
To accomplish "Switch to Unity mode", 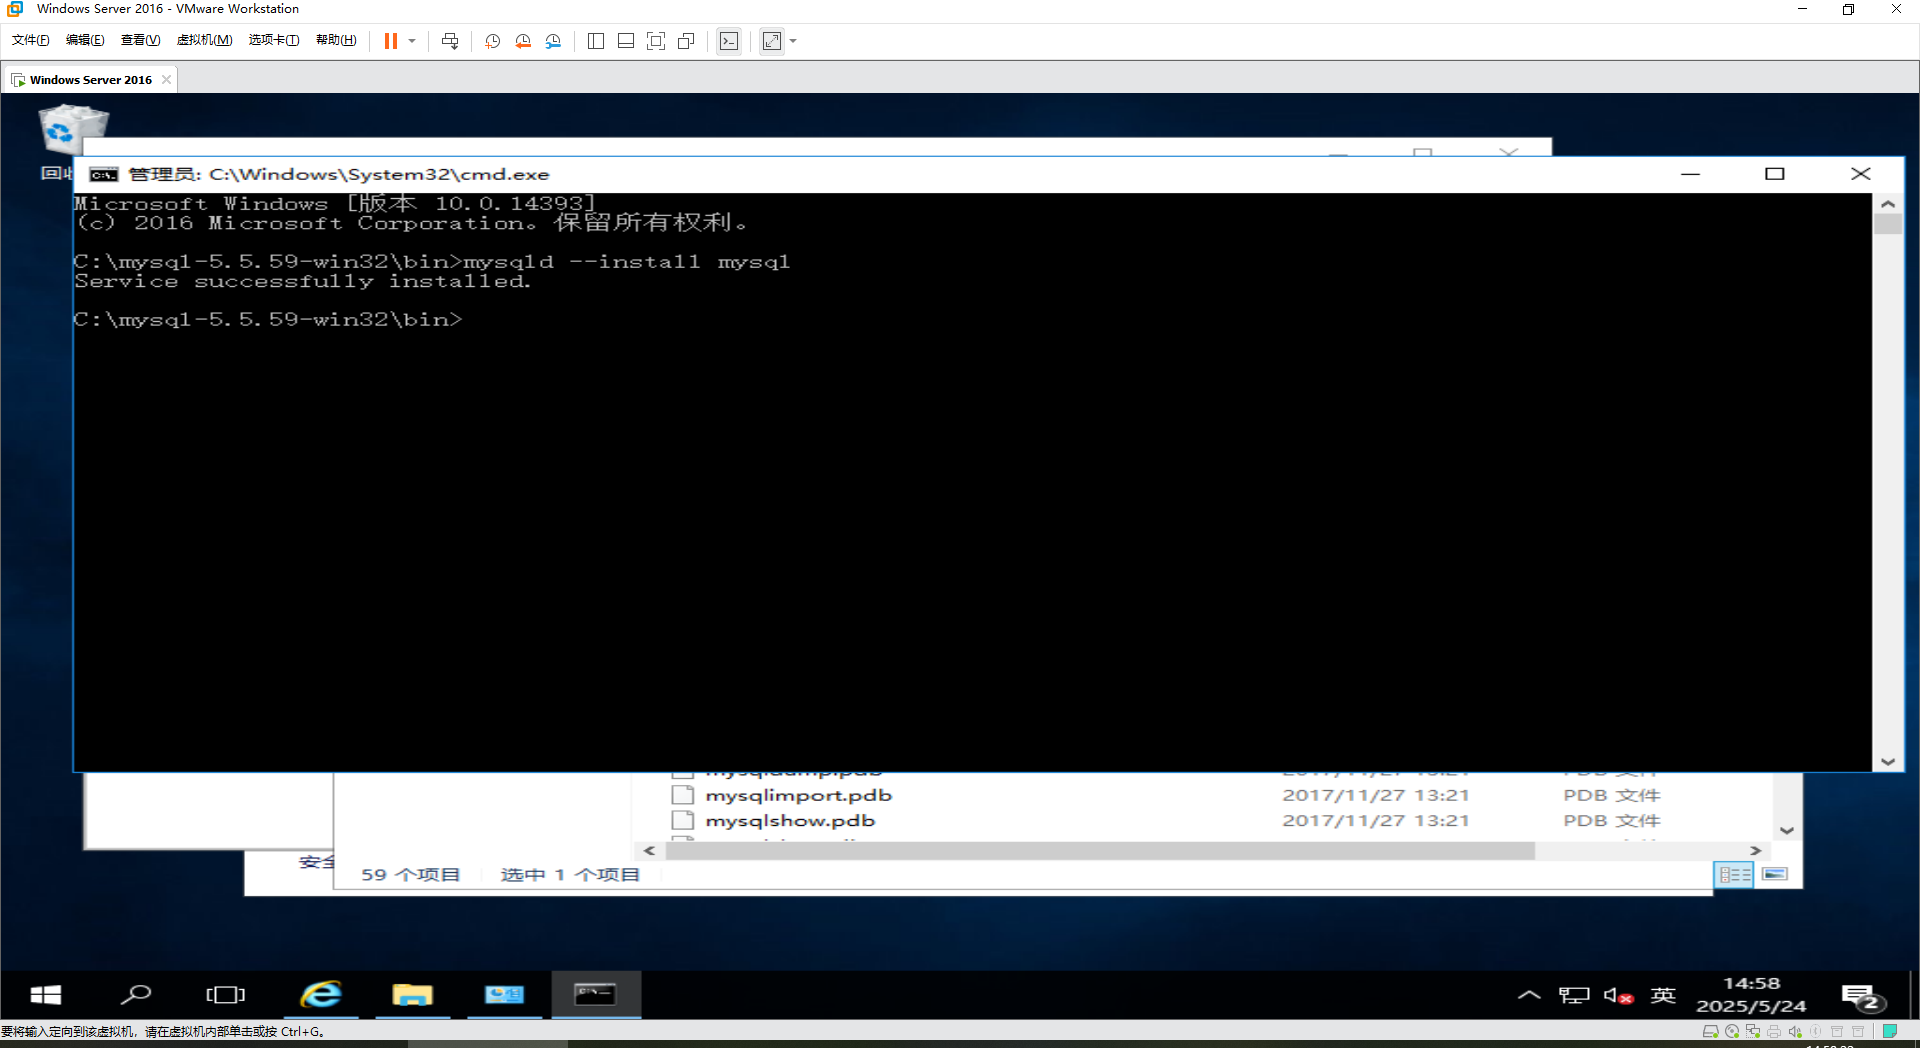I will [686, 41].
